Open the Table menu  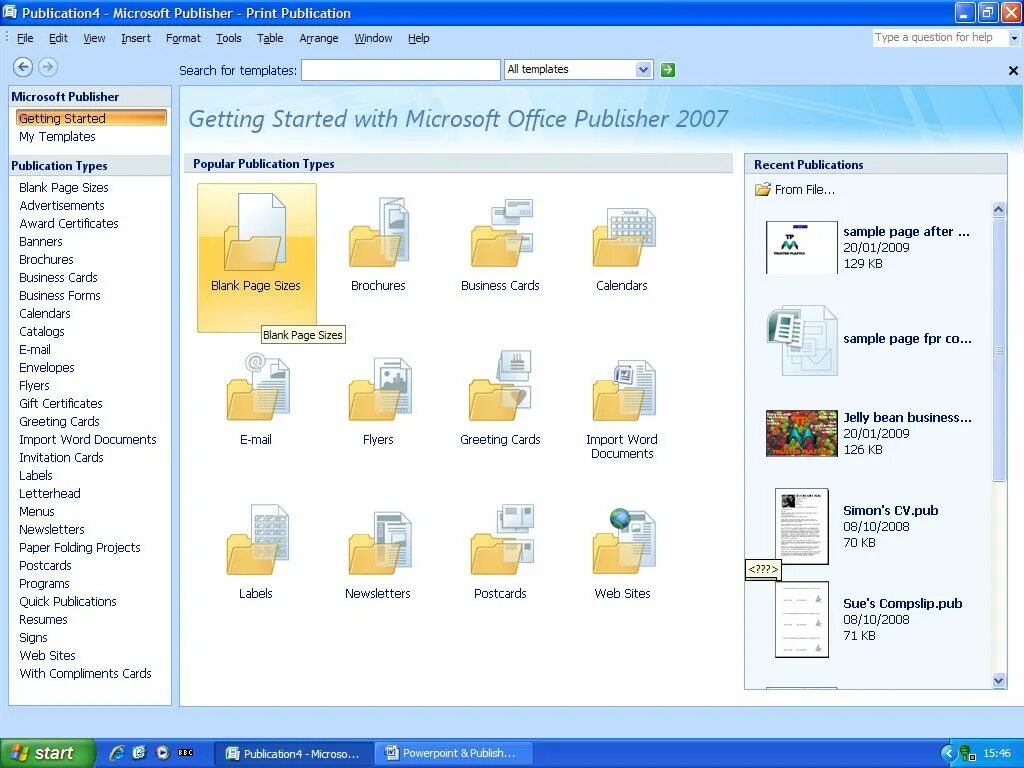[270, 38]
